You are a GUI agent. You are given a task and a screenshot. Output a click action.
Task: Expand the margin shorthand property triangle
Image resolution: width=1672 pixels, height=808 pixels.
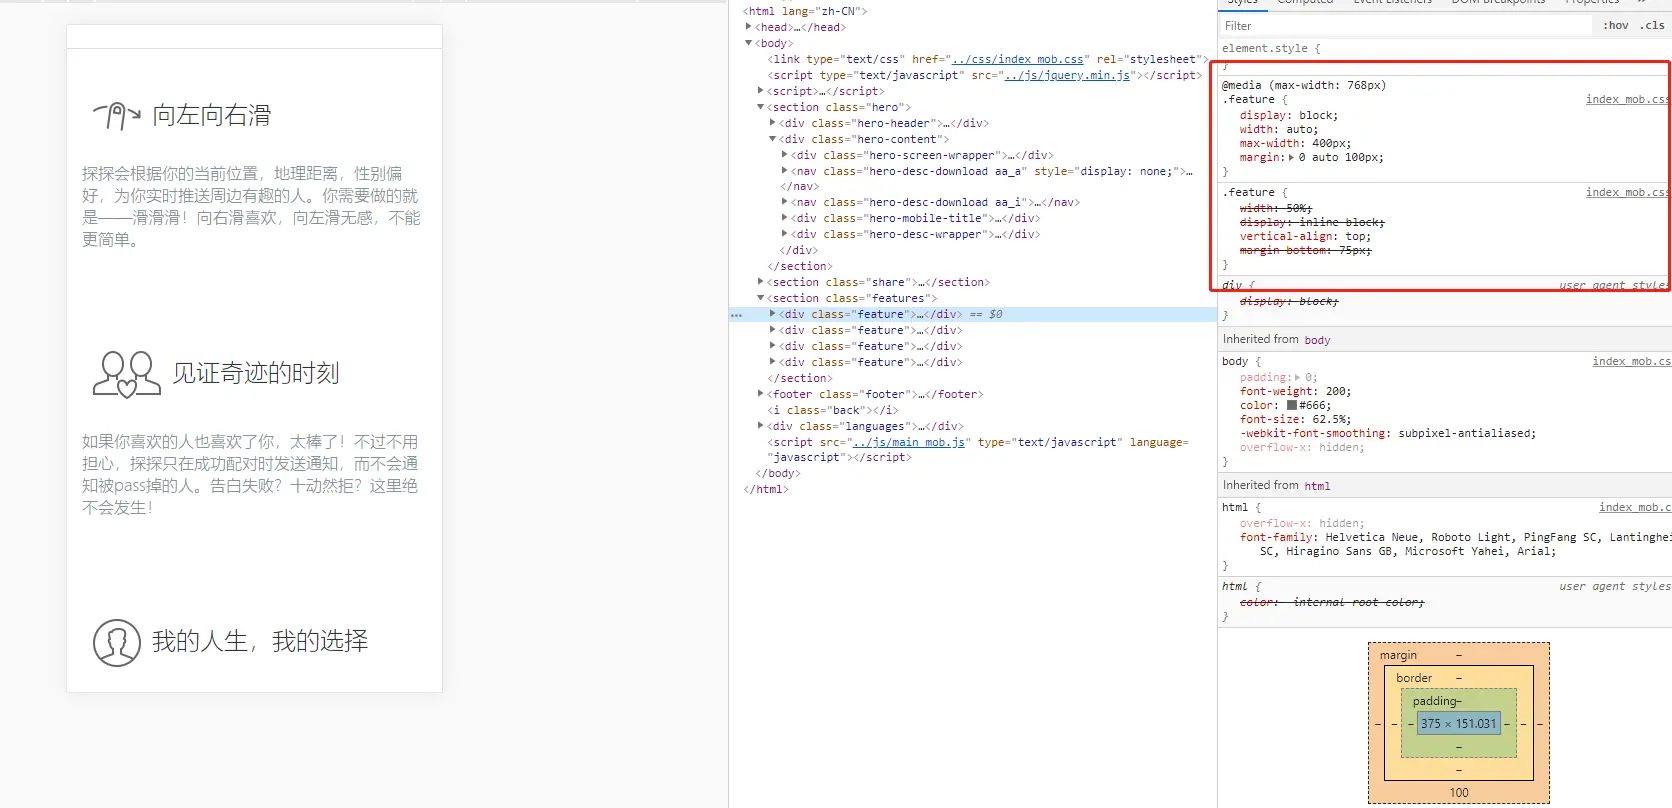1291,158
